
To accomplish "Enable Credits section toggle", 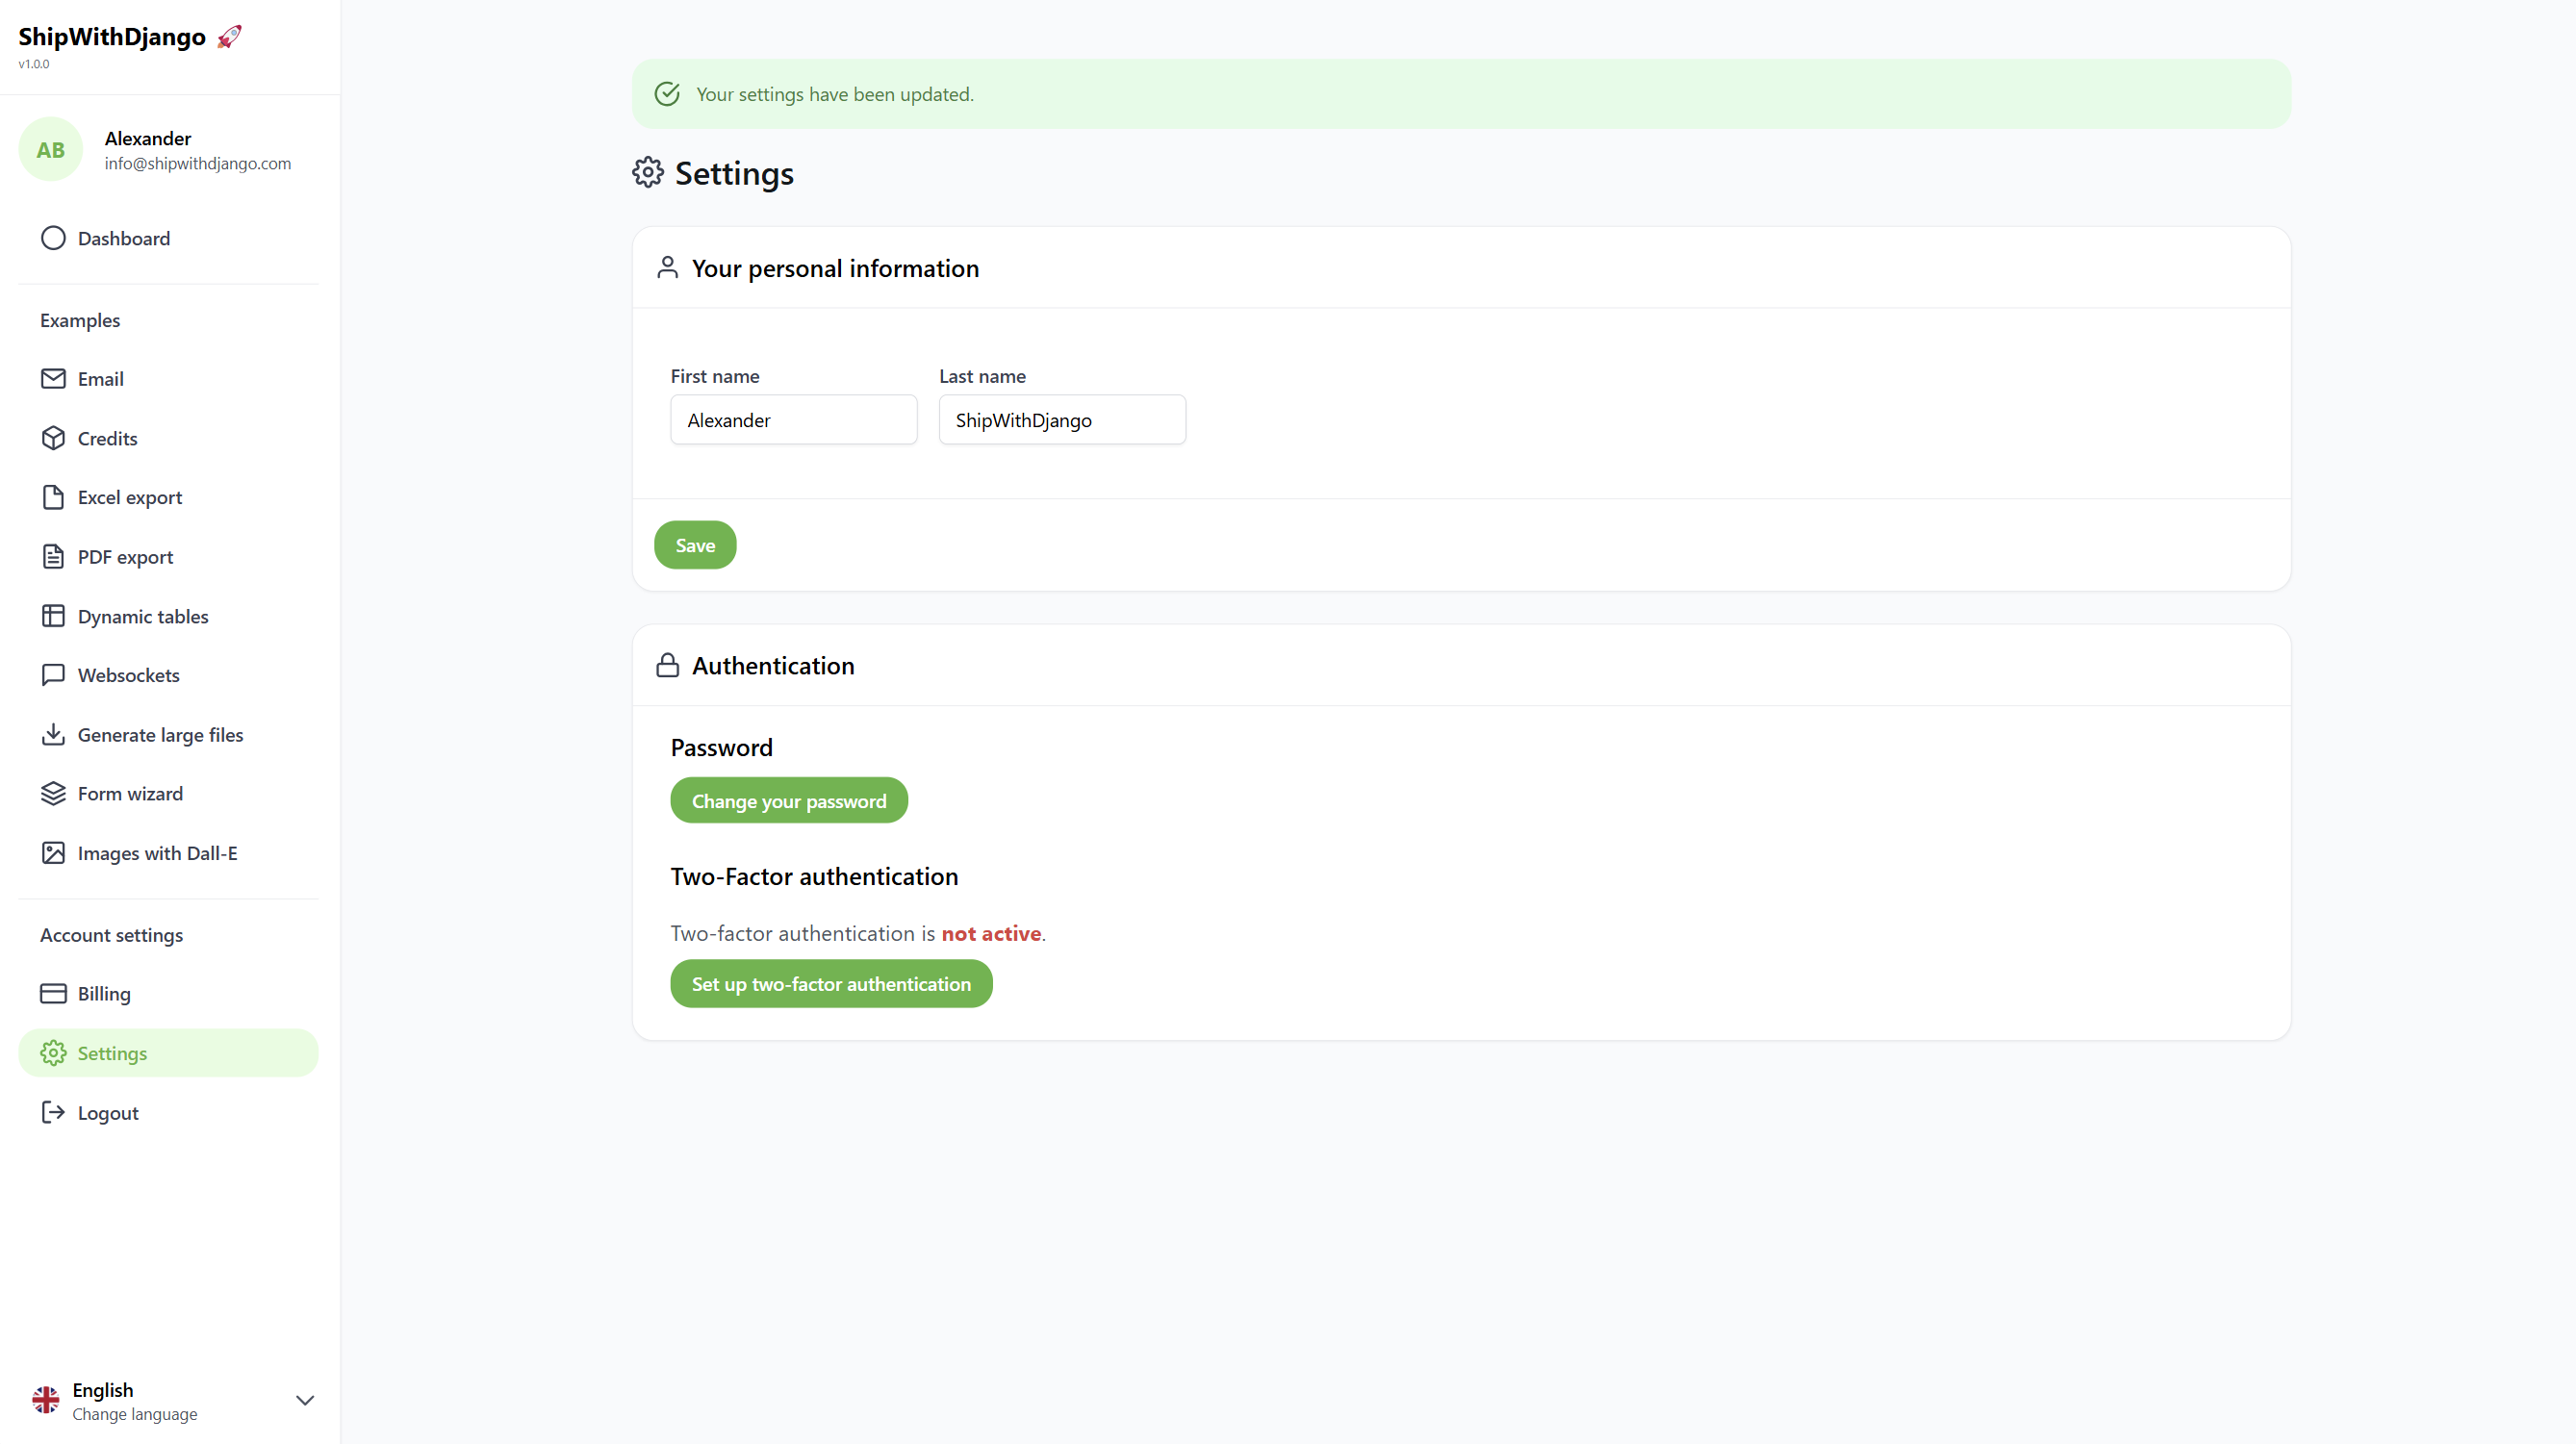I will 106,437.
